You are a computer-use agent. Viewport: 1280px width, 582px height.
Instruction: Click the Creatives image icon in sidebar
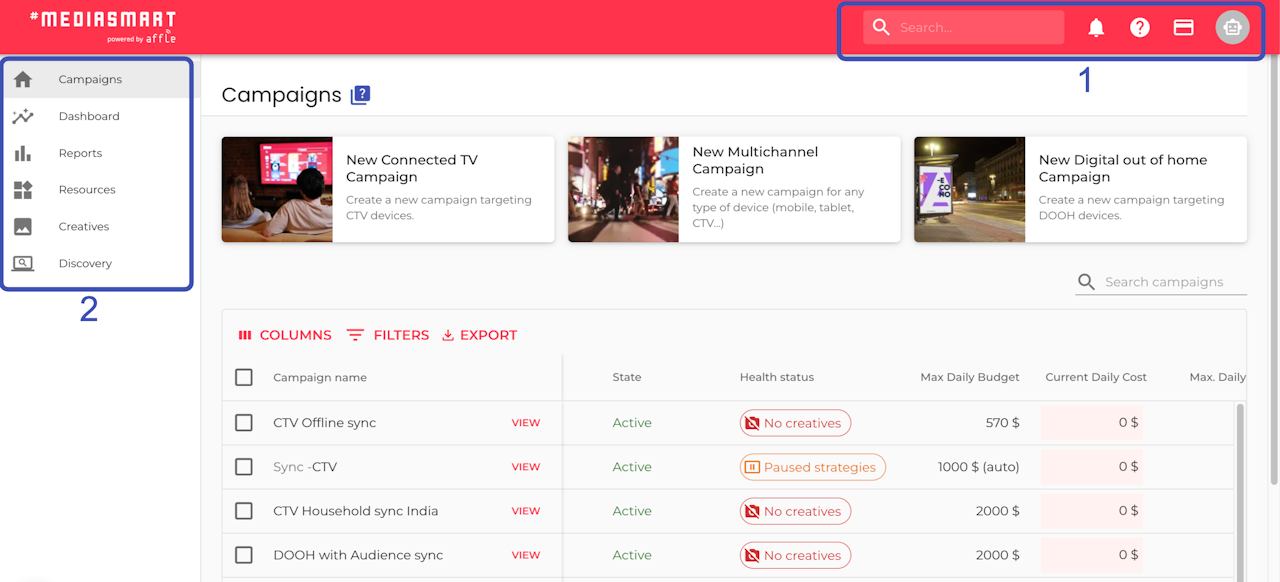click(x=22, y=226)
